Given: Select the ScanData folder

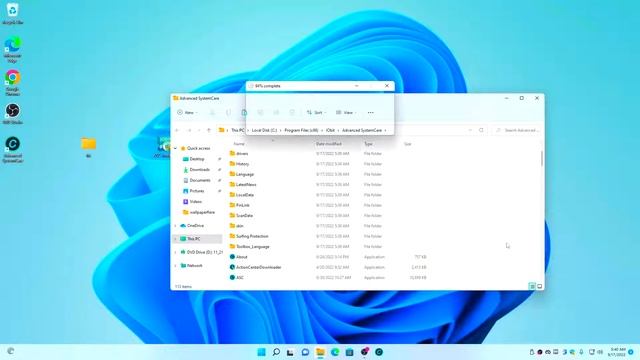Looking at the screenshot, I should coord(244,216).
